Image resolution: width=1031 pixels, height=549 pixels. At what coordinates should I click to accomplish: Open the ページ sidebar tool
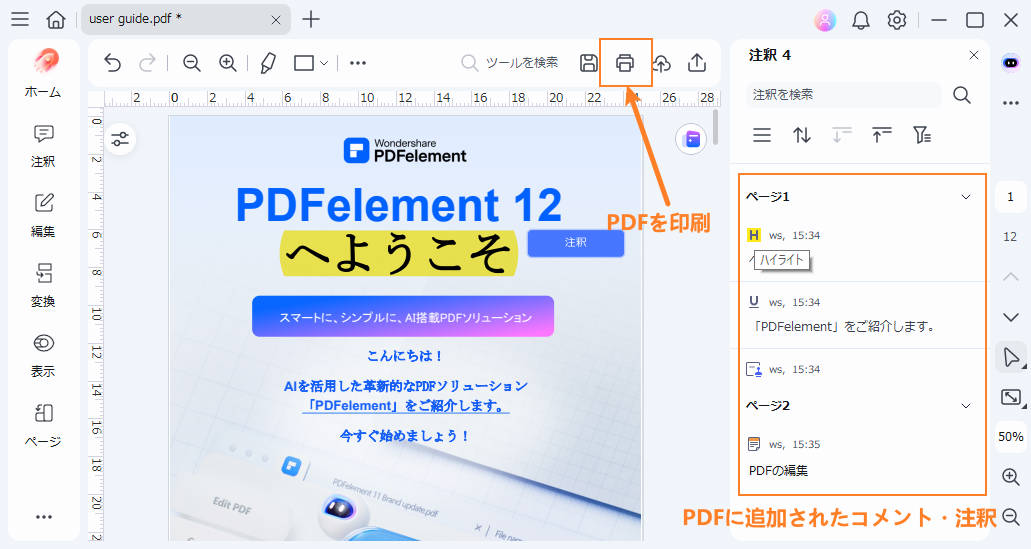pos(43,425)
